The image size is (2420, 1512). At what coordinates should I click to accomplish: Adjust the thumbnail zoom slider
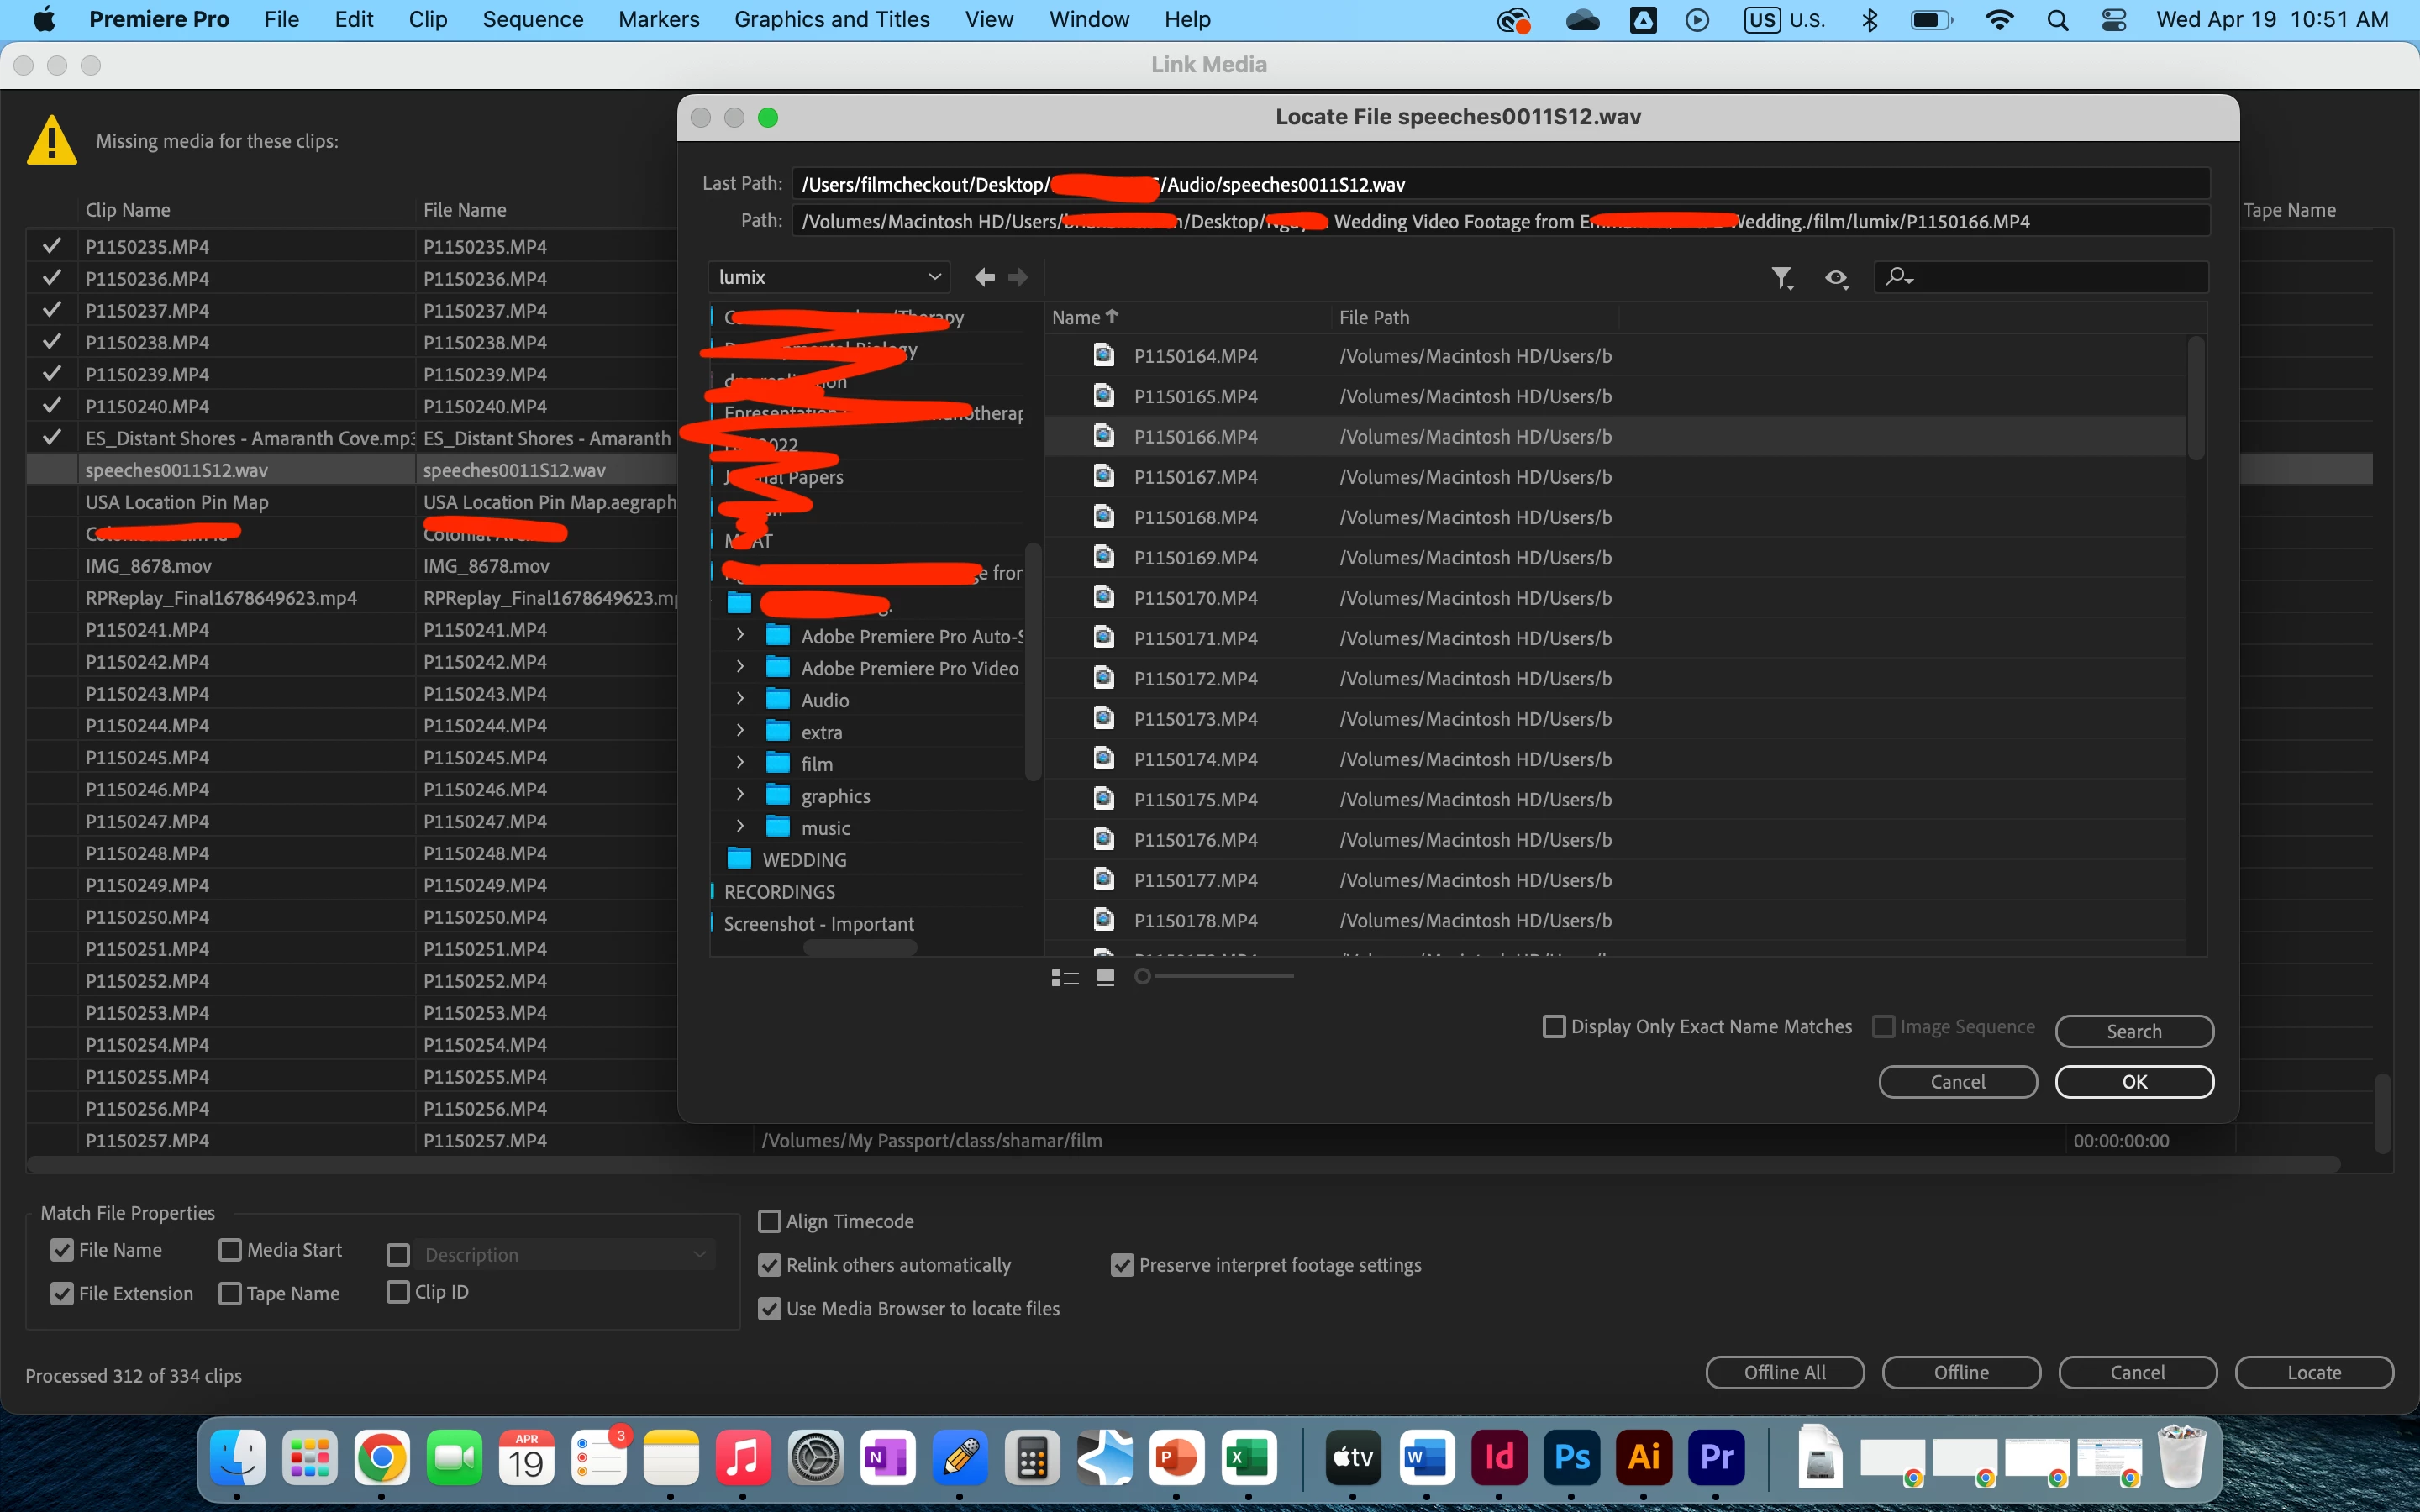[1143, 976]
